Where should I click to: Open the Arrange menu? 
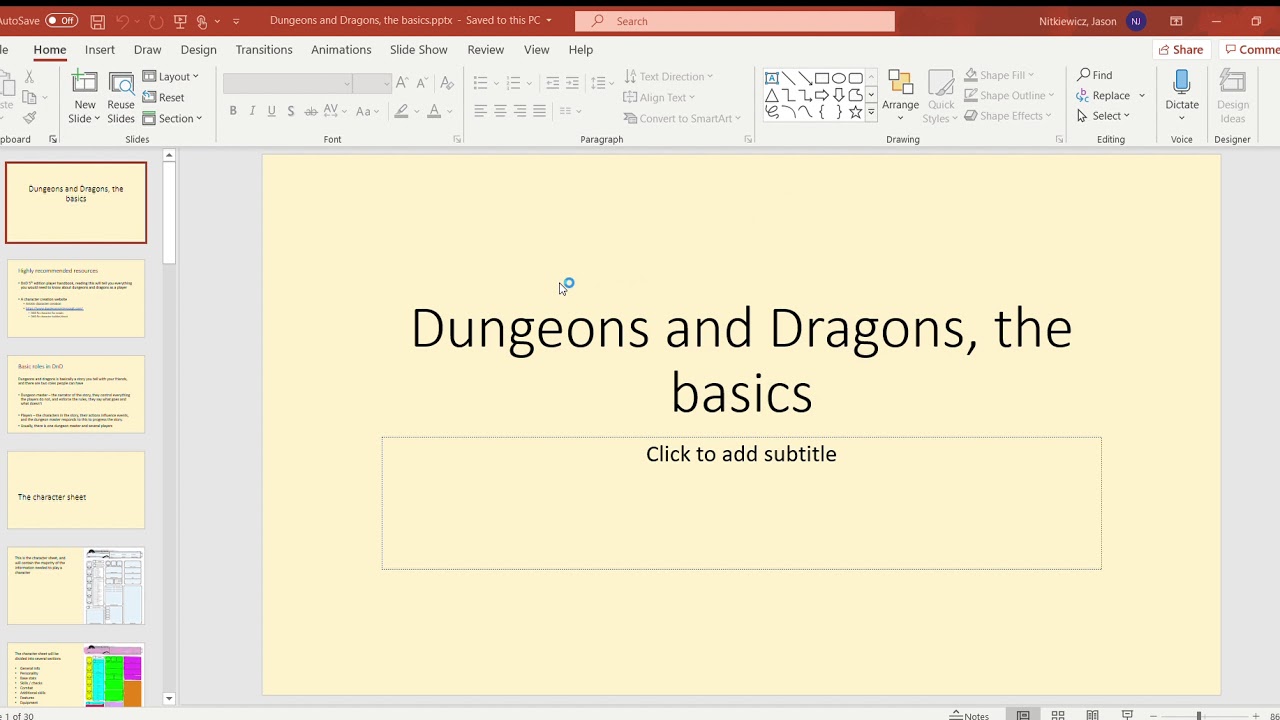(900, 97)
